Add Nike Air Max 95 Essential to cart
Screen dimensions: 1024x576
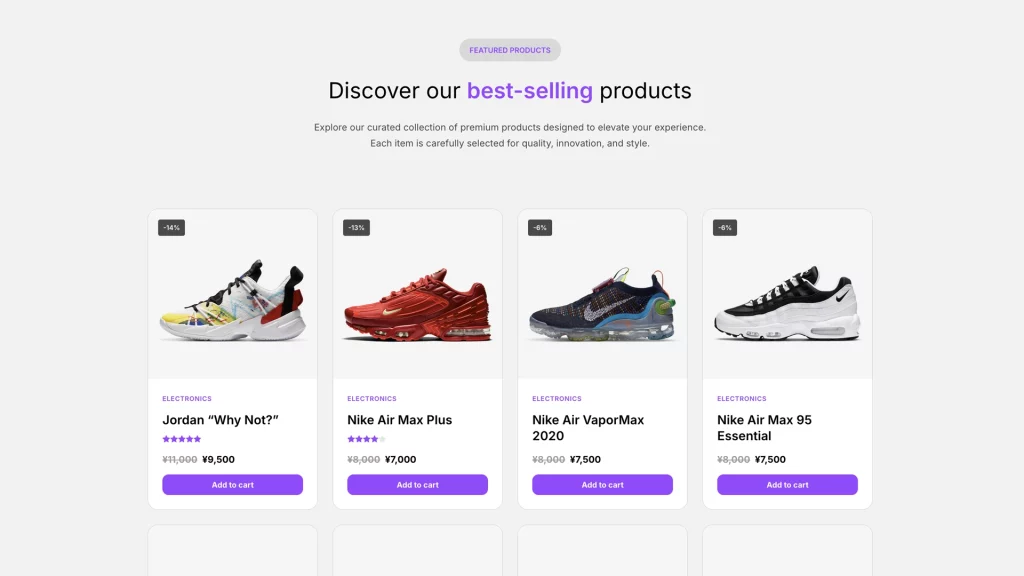point(787,485)
